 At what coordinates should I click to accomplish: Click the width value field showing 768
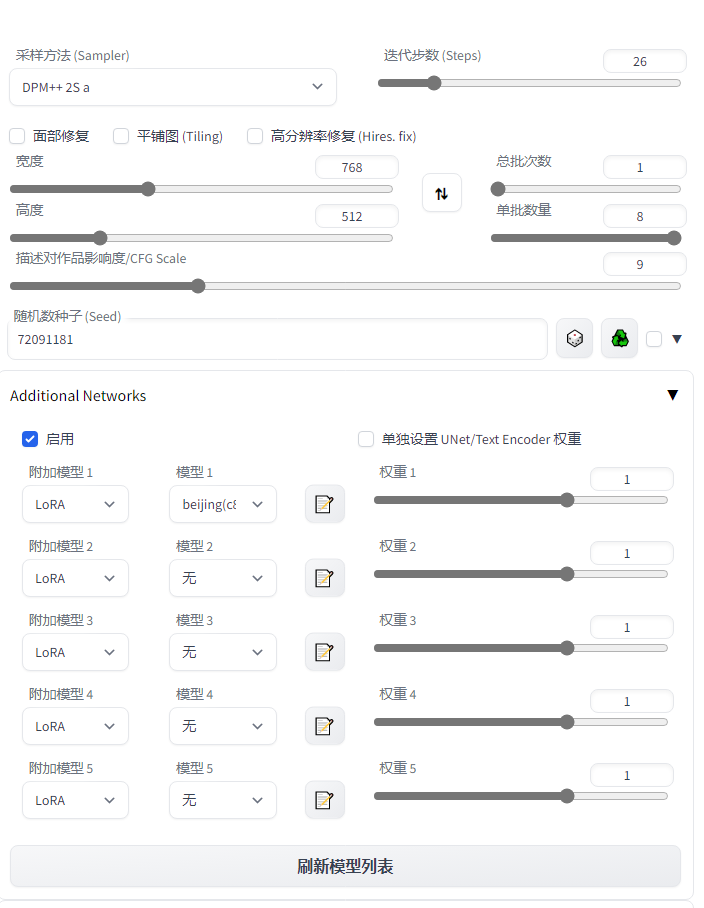pyautogui.click(x=357, y=167)
